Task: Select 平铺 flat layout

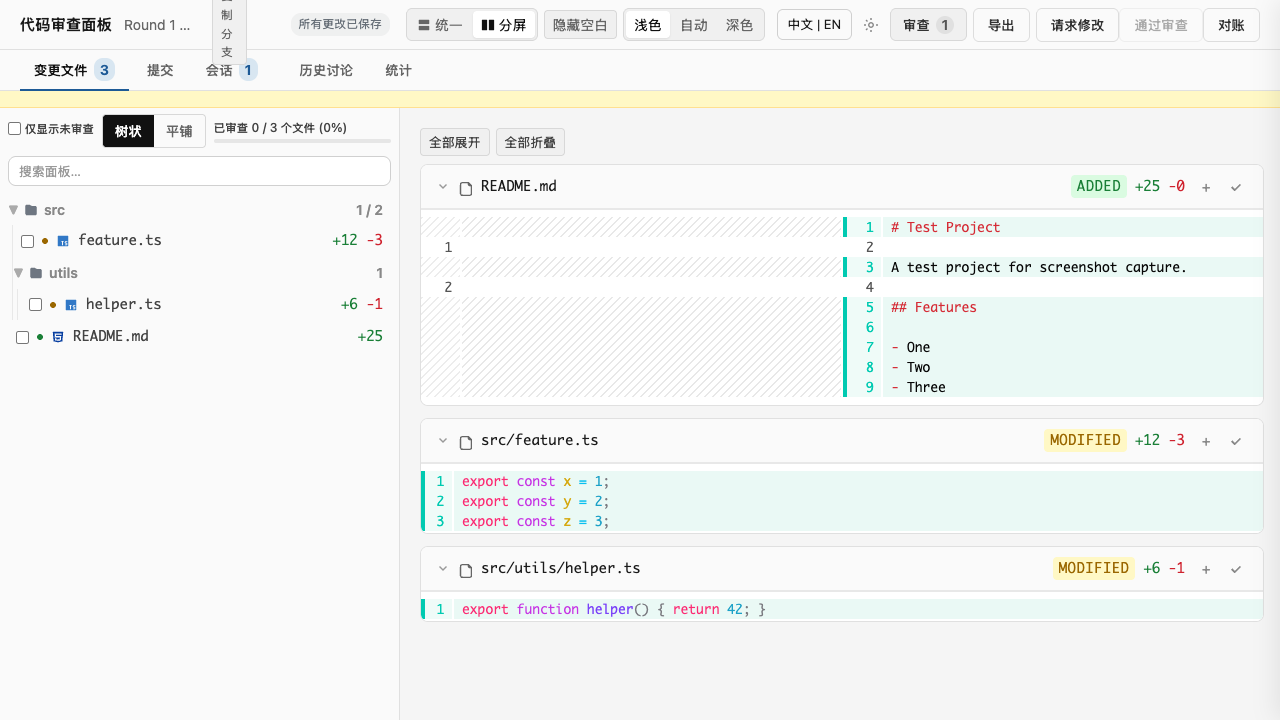Action: pos(179,131)
